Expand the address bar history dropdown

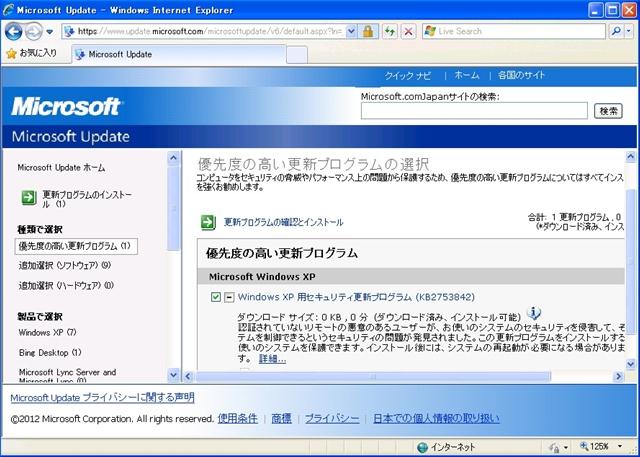(351, 31)
